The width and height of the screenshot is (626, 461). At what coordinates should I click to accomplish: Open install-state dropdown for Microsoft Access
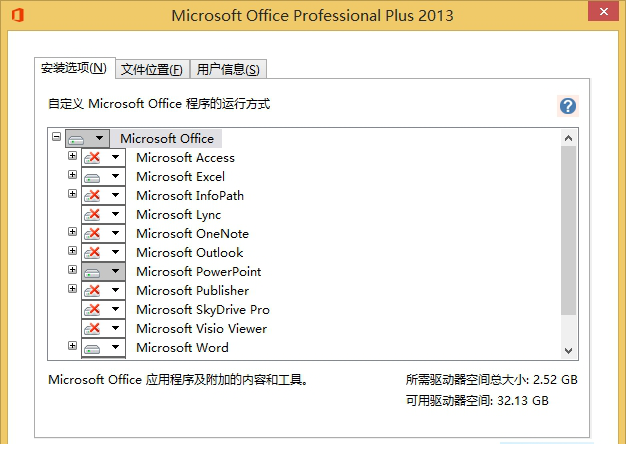pos(103,157)
